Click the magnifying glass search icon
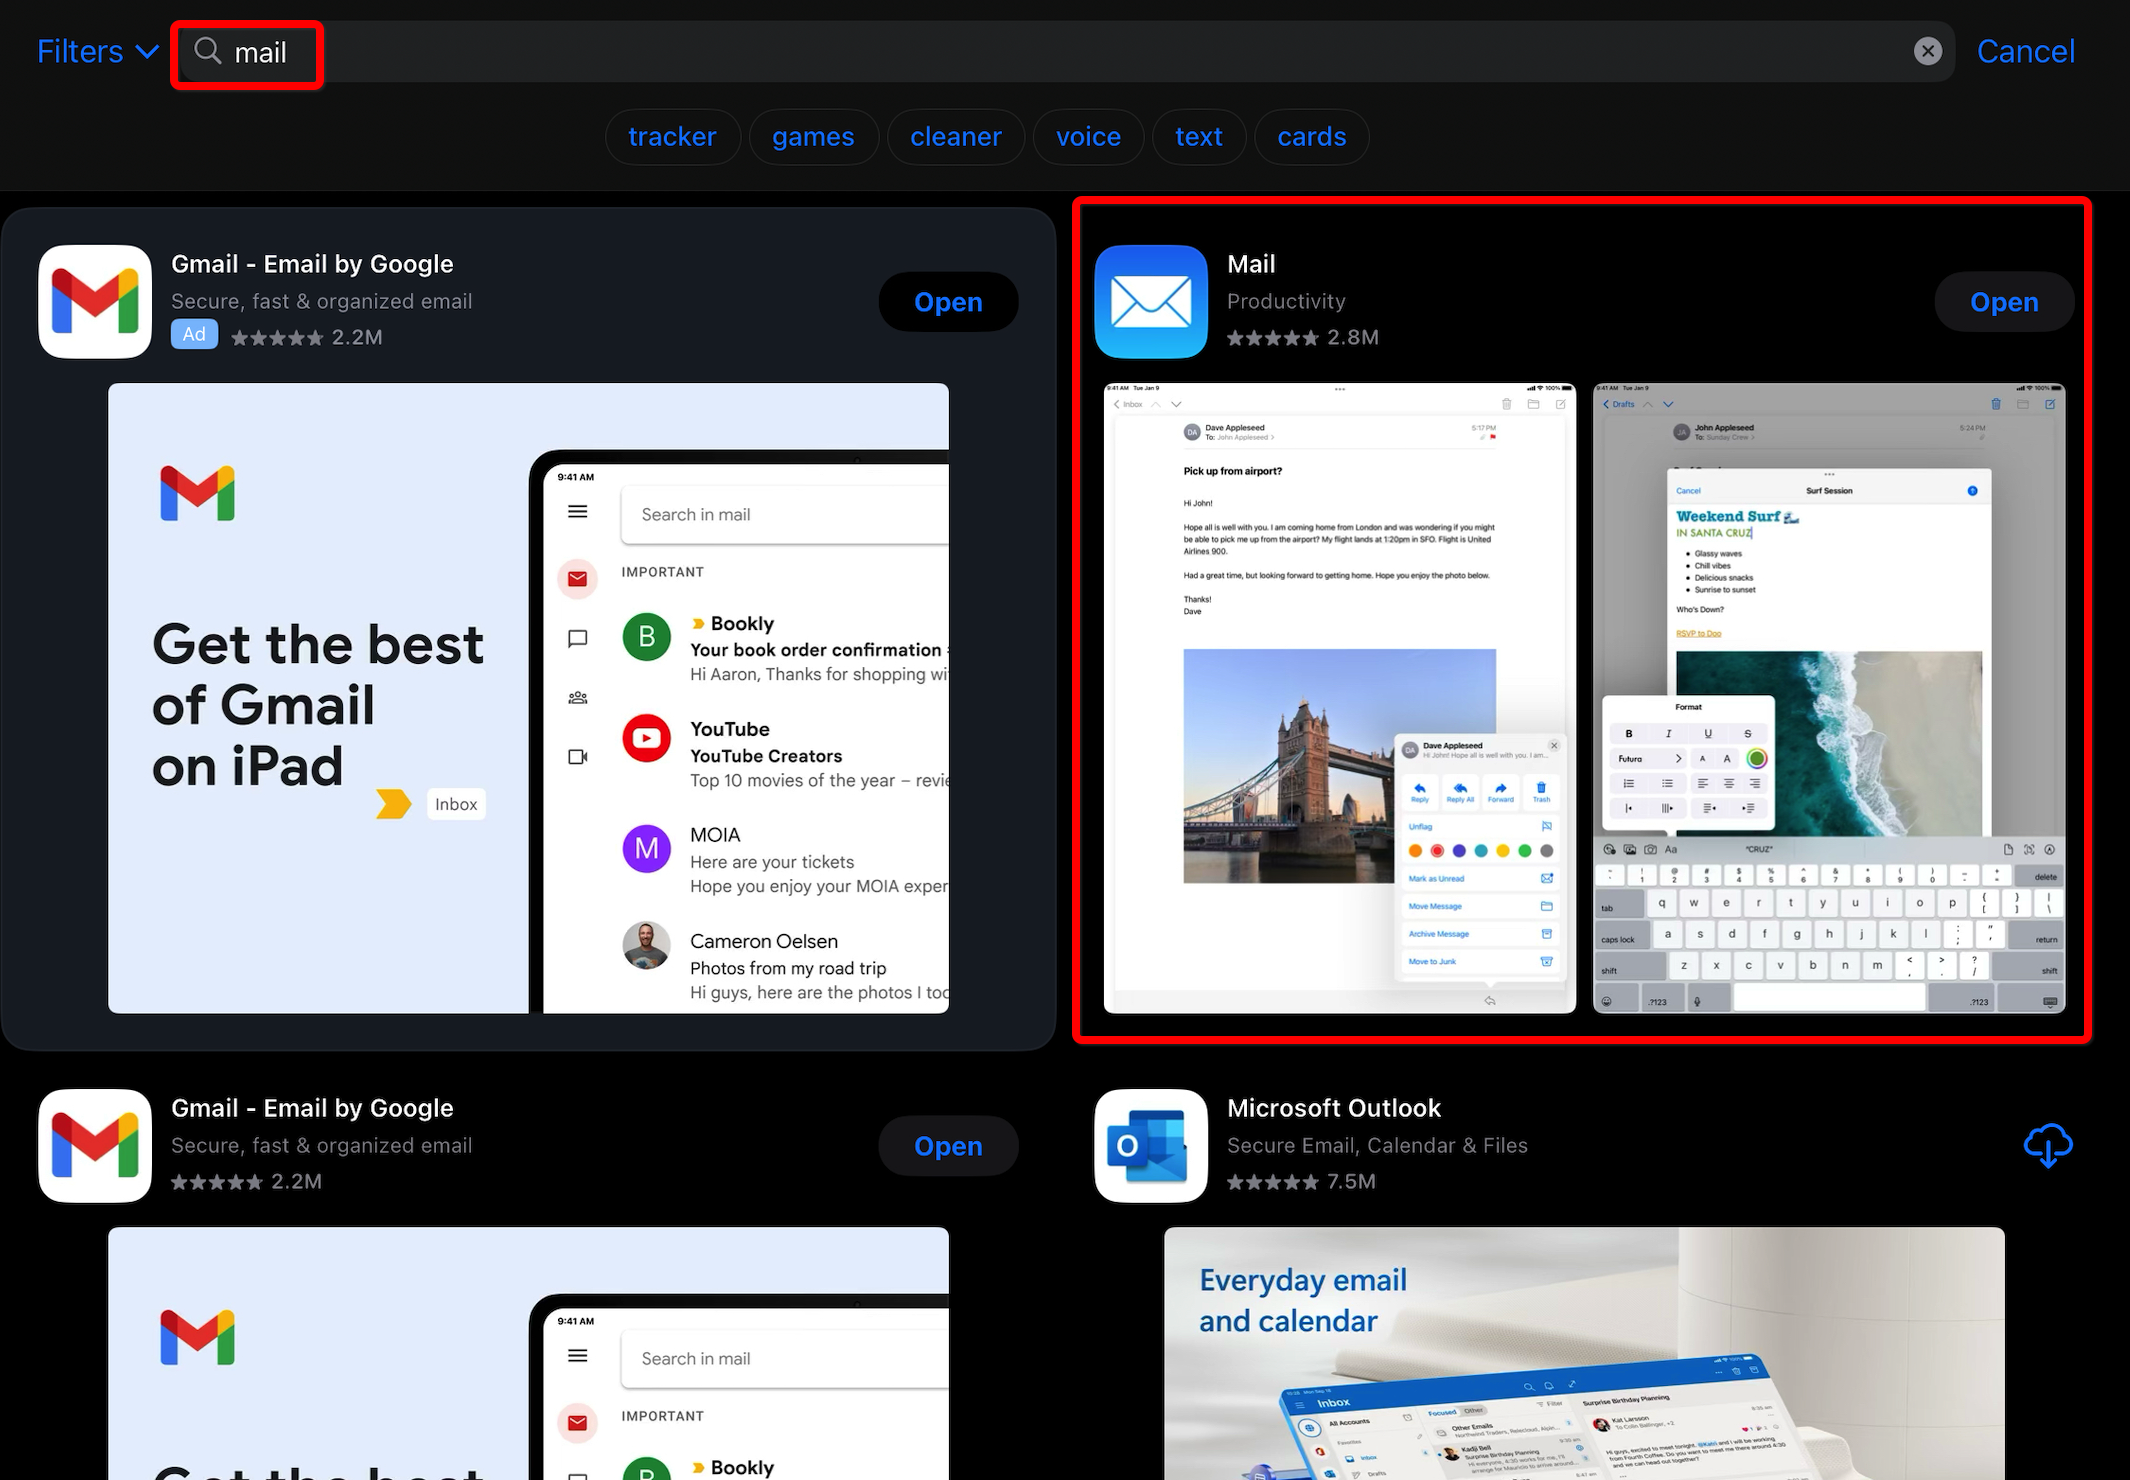This screenshot has height=1480, width=2130. click(x=207, y=51)
